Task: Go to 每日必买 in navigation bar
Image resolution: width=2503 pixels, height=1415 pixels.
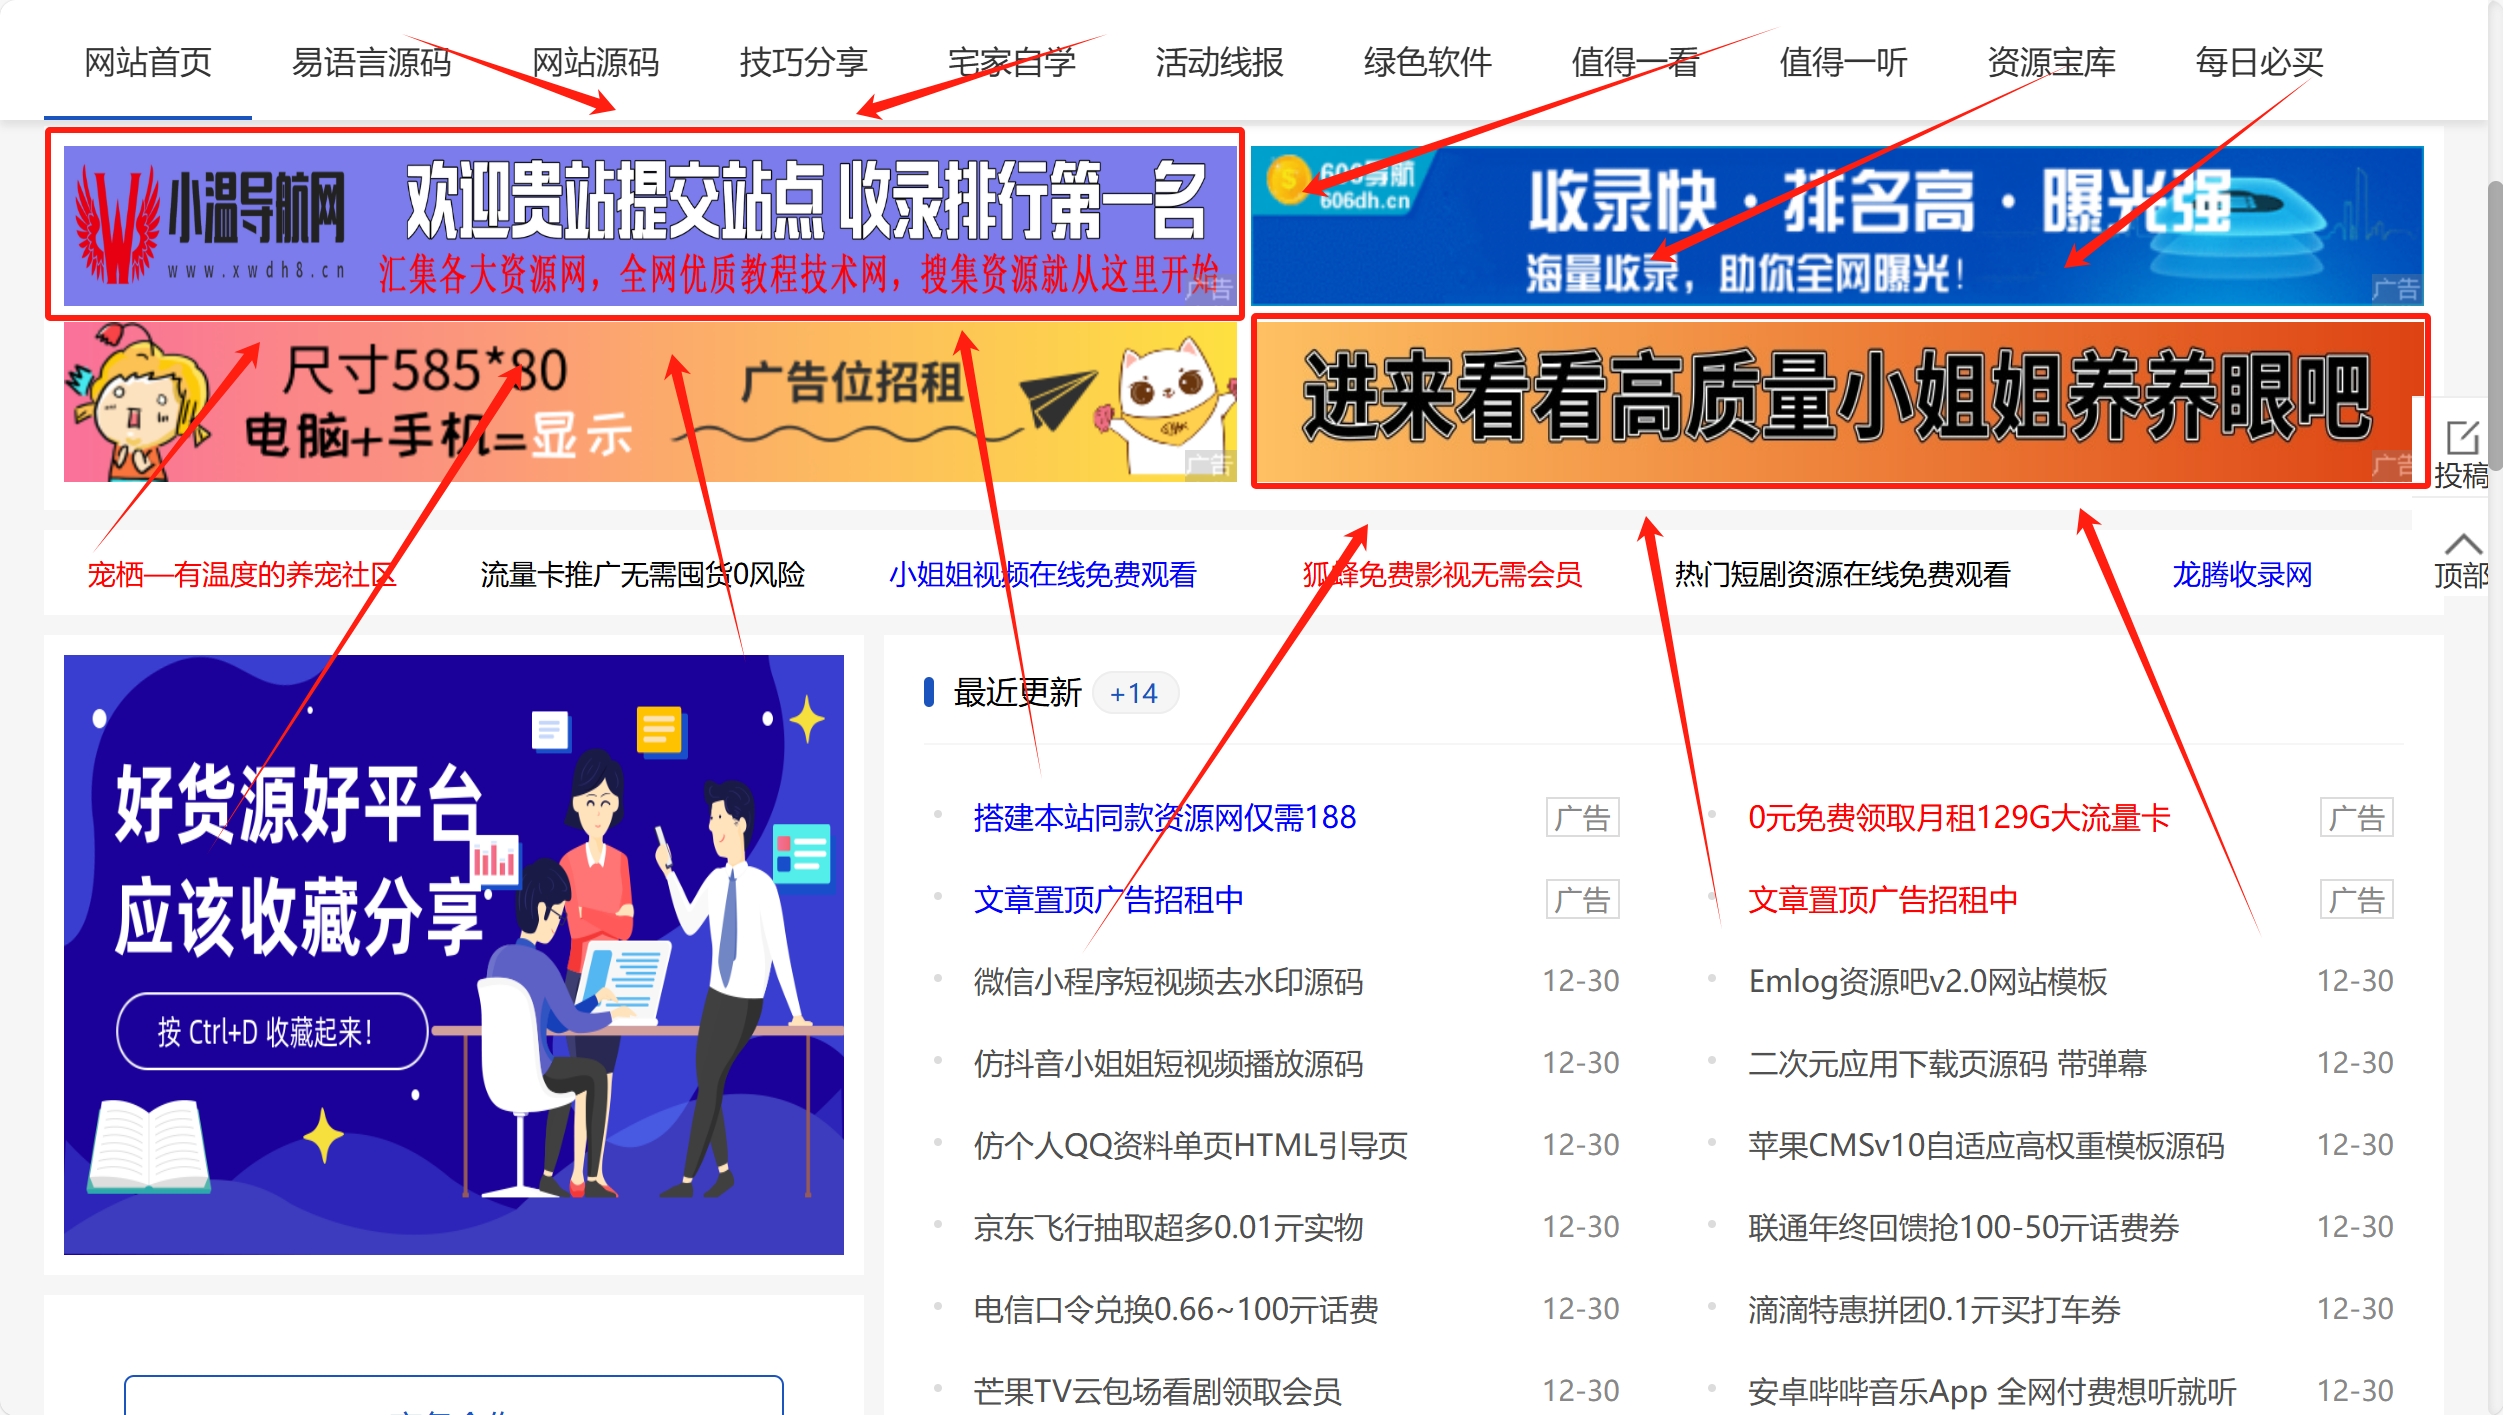Action: pyautogui.click(x=2258, y=62)
